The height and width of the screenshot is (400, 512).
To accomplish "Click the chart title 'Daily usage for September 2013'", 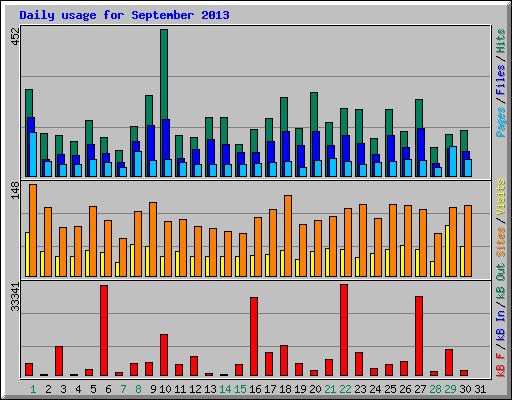I will click(x=124, y=15).
